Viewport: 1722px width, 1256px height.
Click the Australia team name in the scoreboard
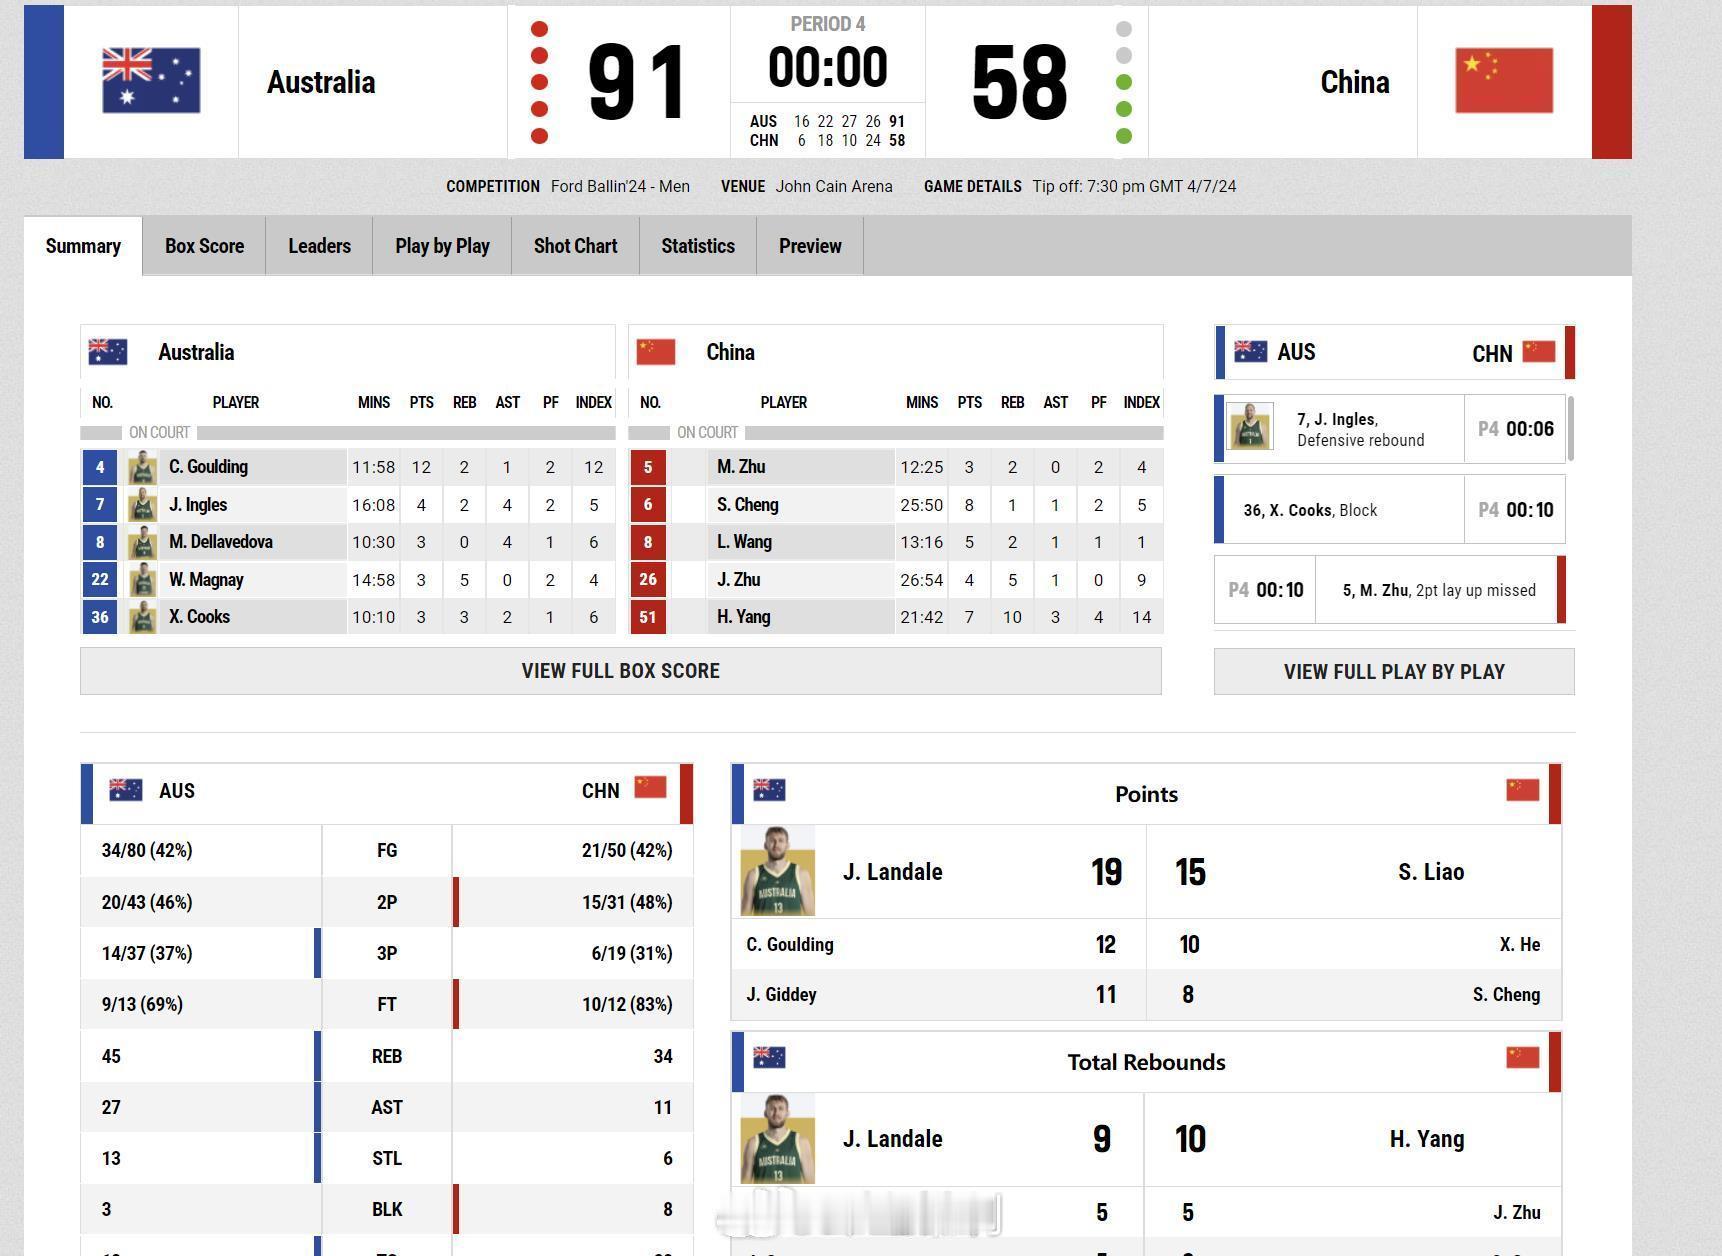[321, 82]
